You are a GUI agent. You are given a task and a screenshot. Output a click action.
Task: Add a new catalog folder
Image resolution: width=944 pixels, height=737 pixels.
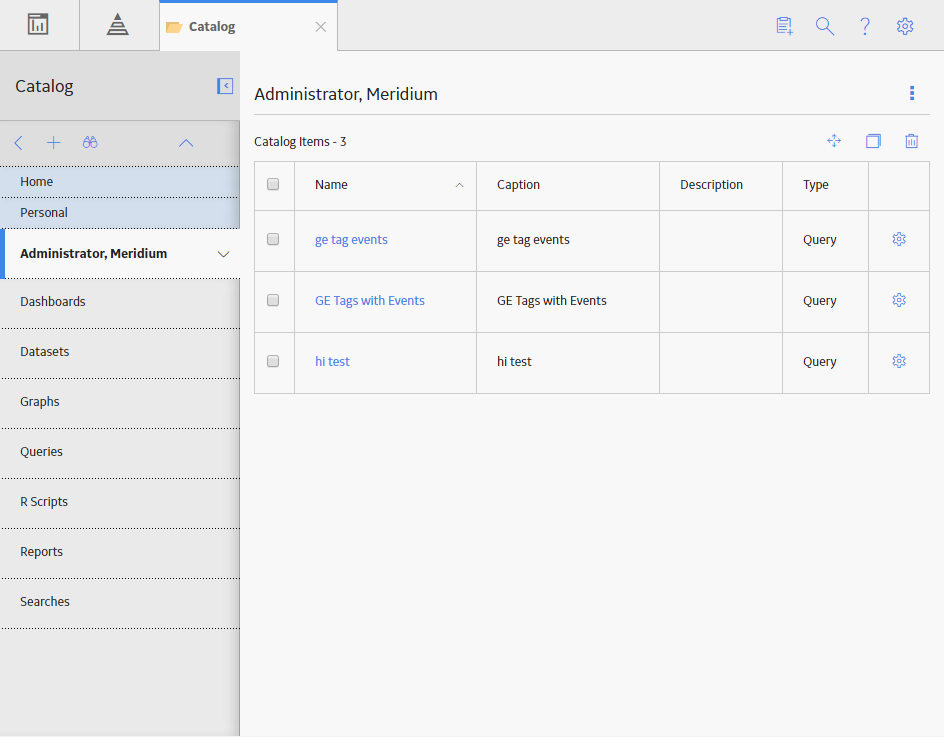click(x=54, y=143)
